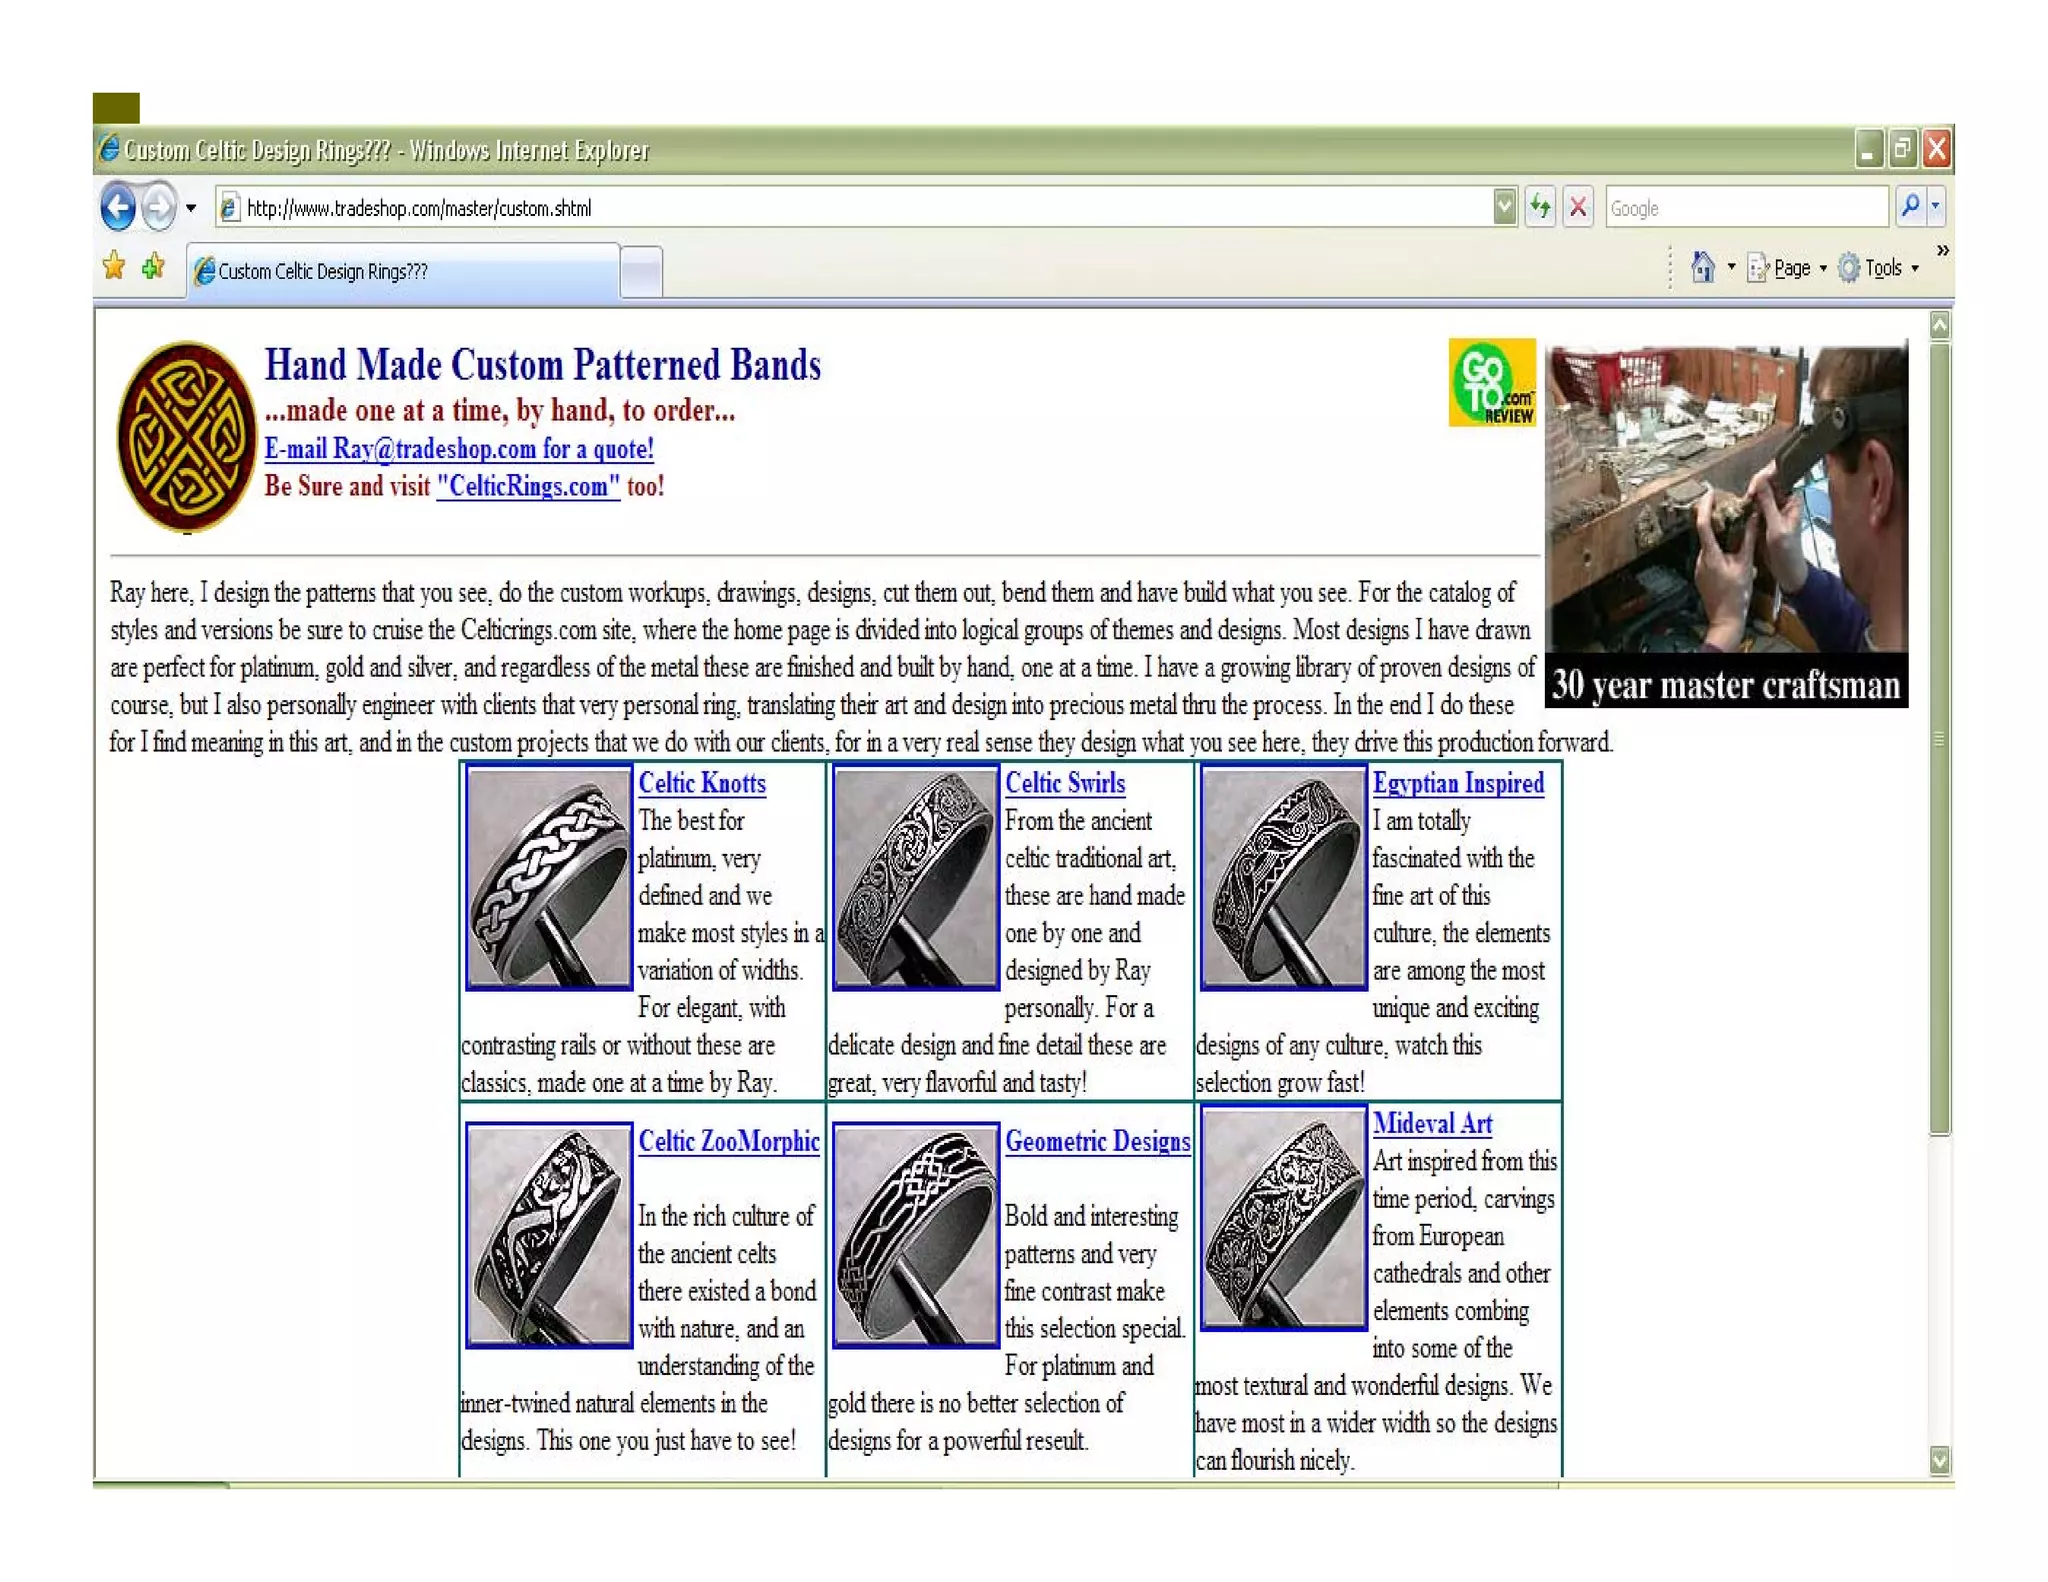
Task: Click the Stop loading red X icon
Action: 1578,208
